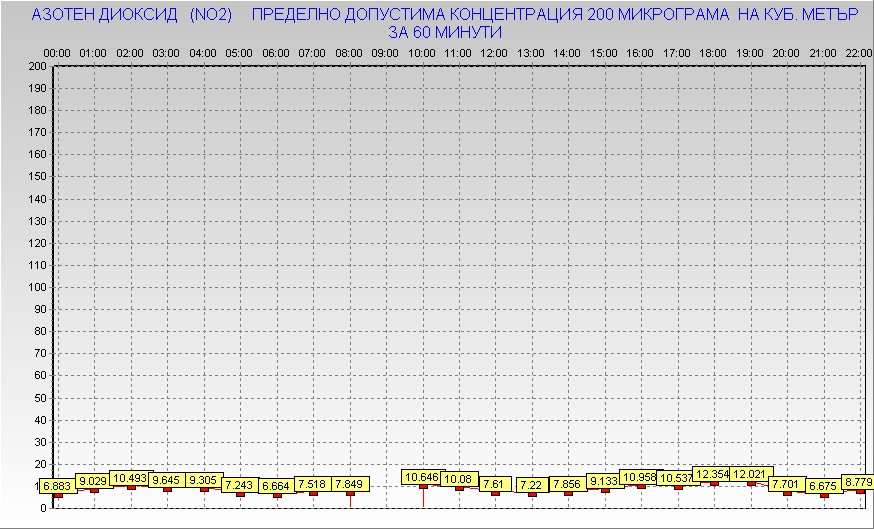
Task: Click the 10.08 value label
Action: click(x=458, y=479)
